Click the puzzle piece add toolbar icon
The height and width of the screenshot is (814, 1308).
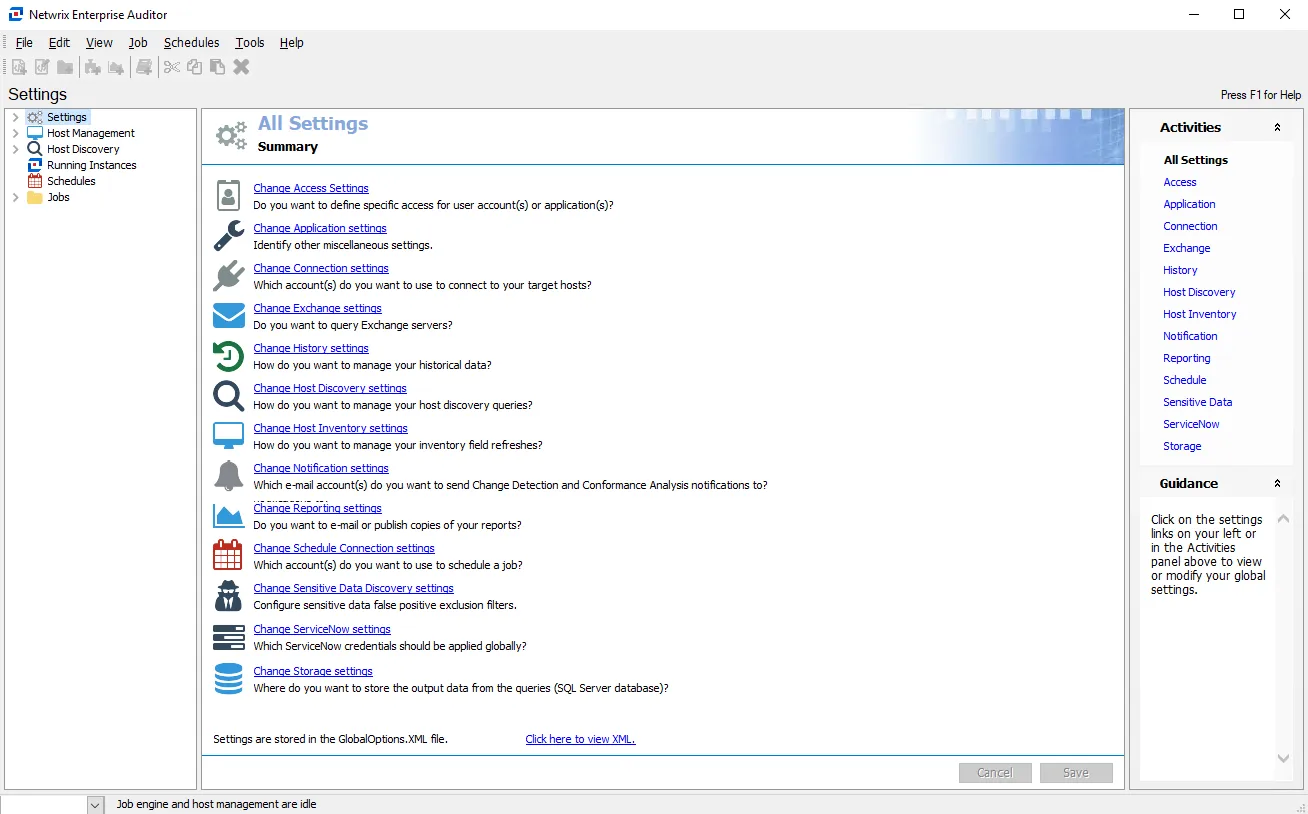coord(93,67)
